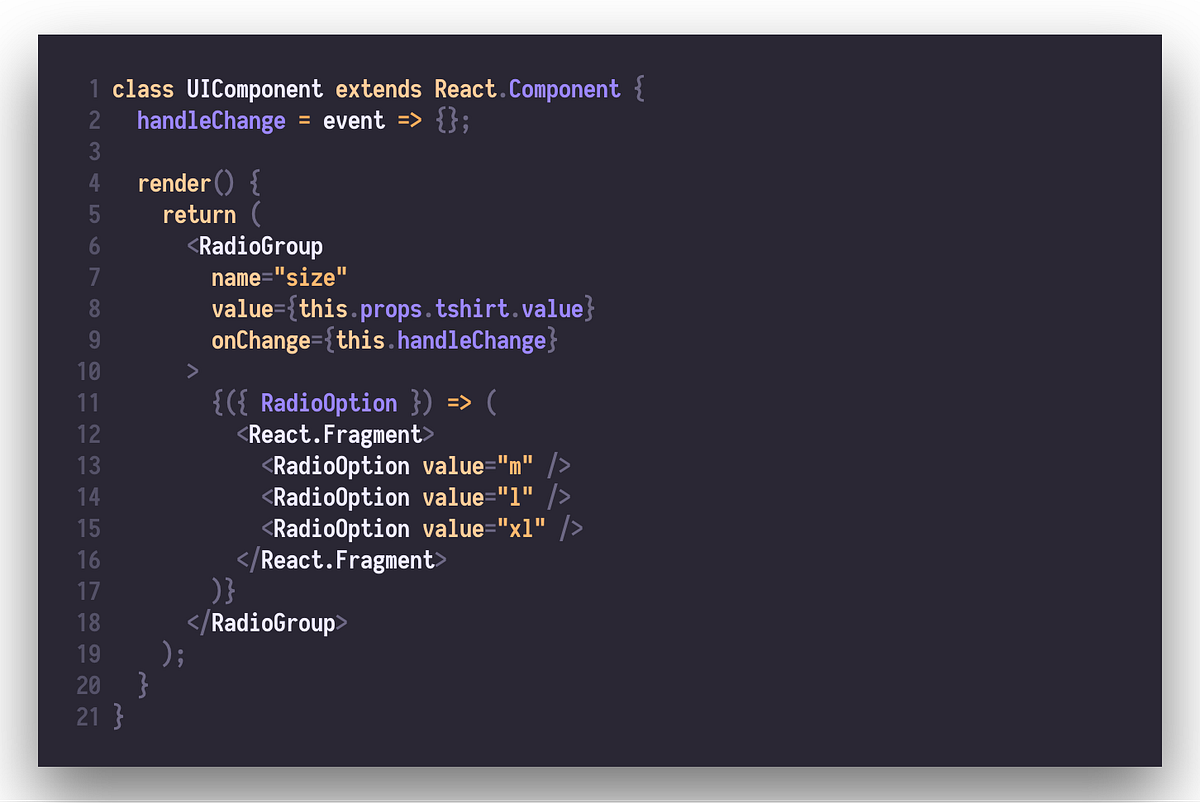1200x803 pixels.
Task: Select the value="xl" attribute on line 15
Action: (483, 529)
